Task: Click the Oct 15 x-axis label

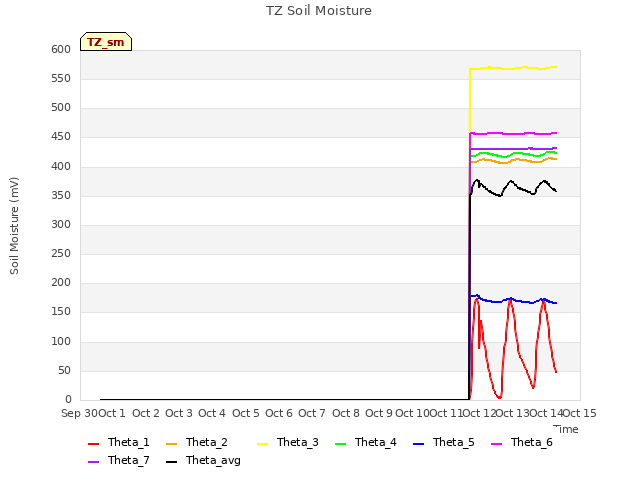Action: click(580, 413)
